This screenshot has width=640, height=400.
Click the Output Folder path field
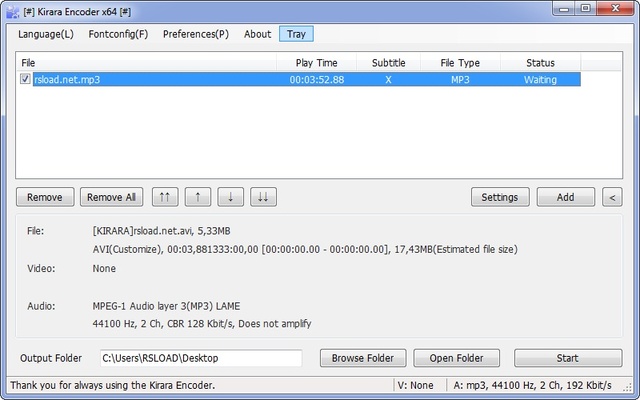pos(201,358)
